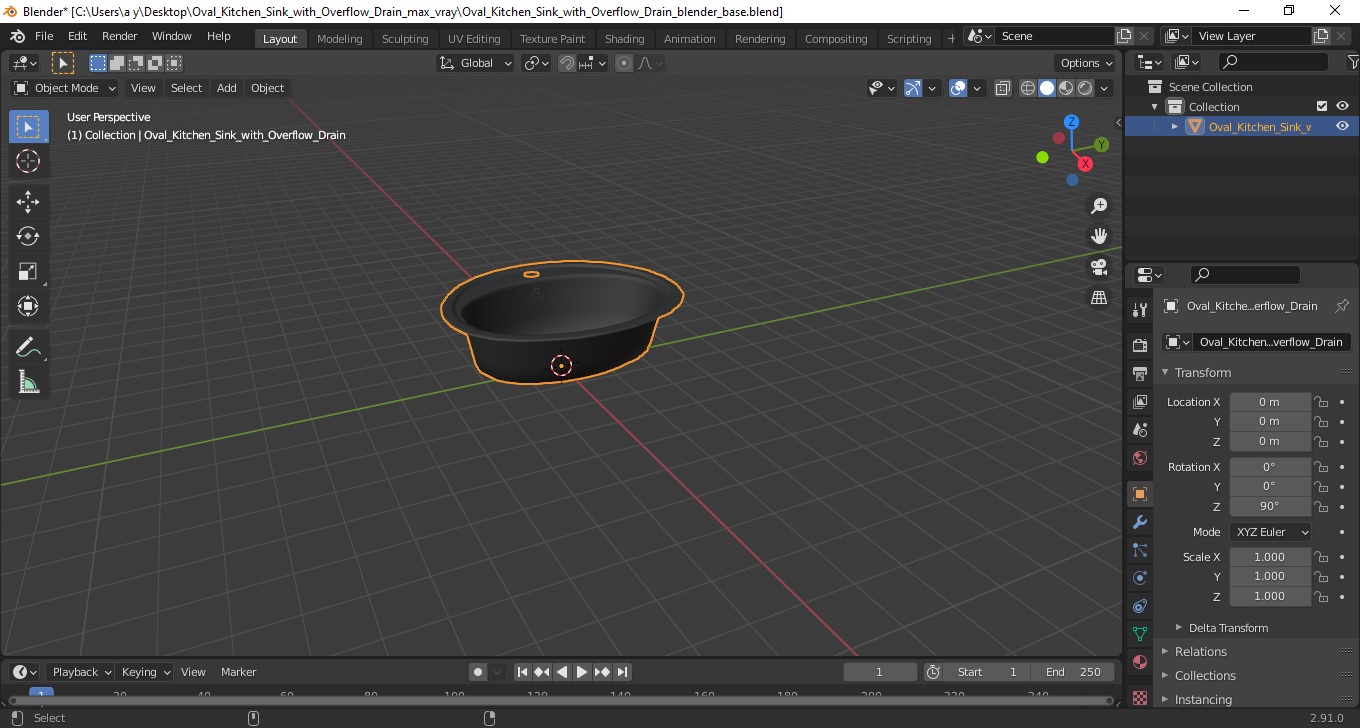Open the Object Constraints properties tab

[x=1140, y=606]
